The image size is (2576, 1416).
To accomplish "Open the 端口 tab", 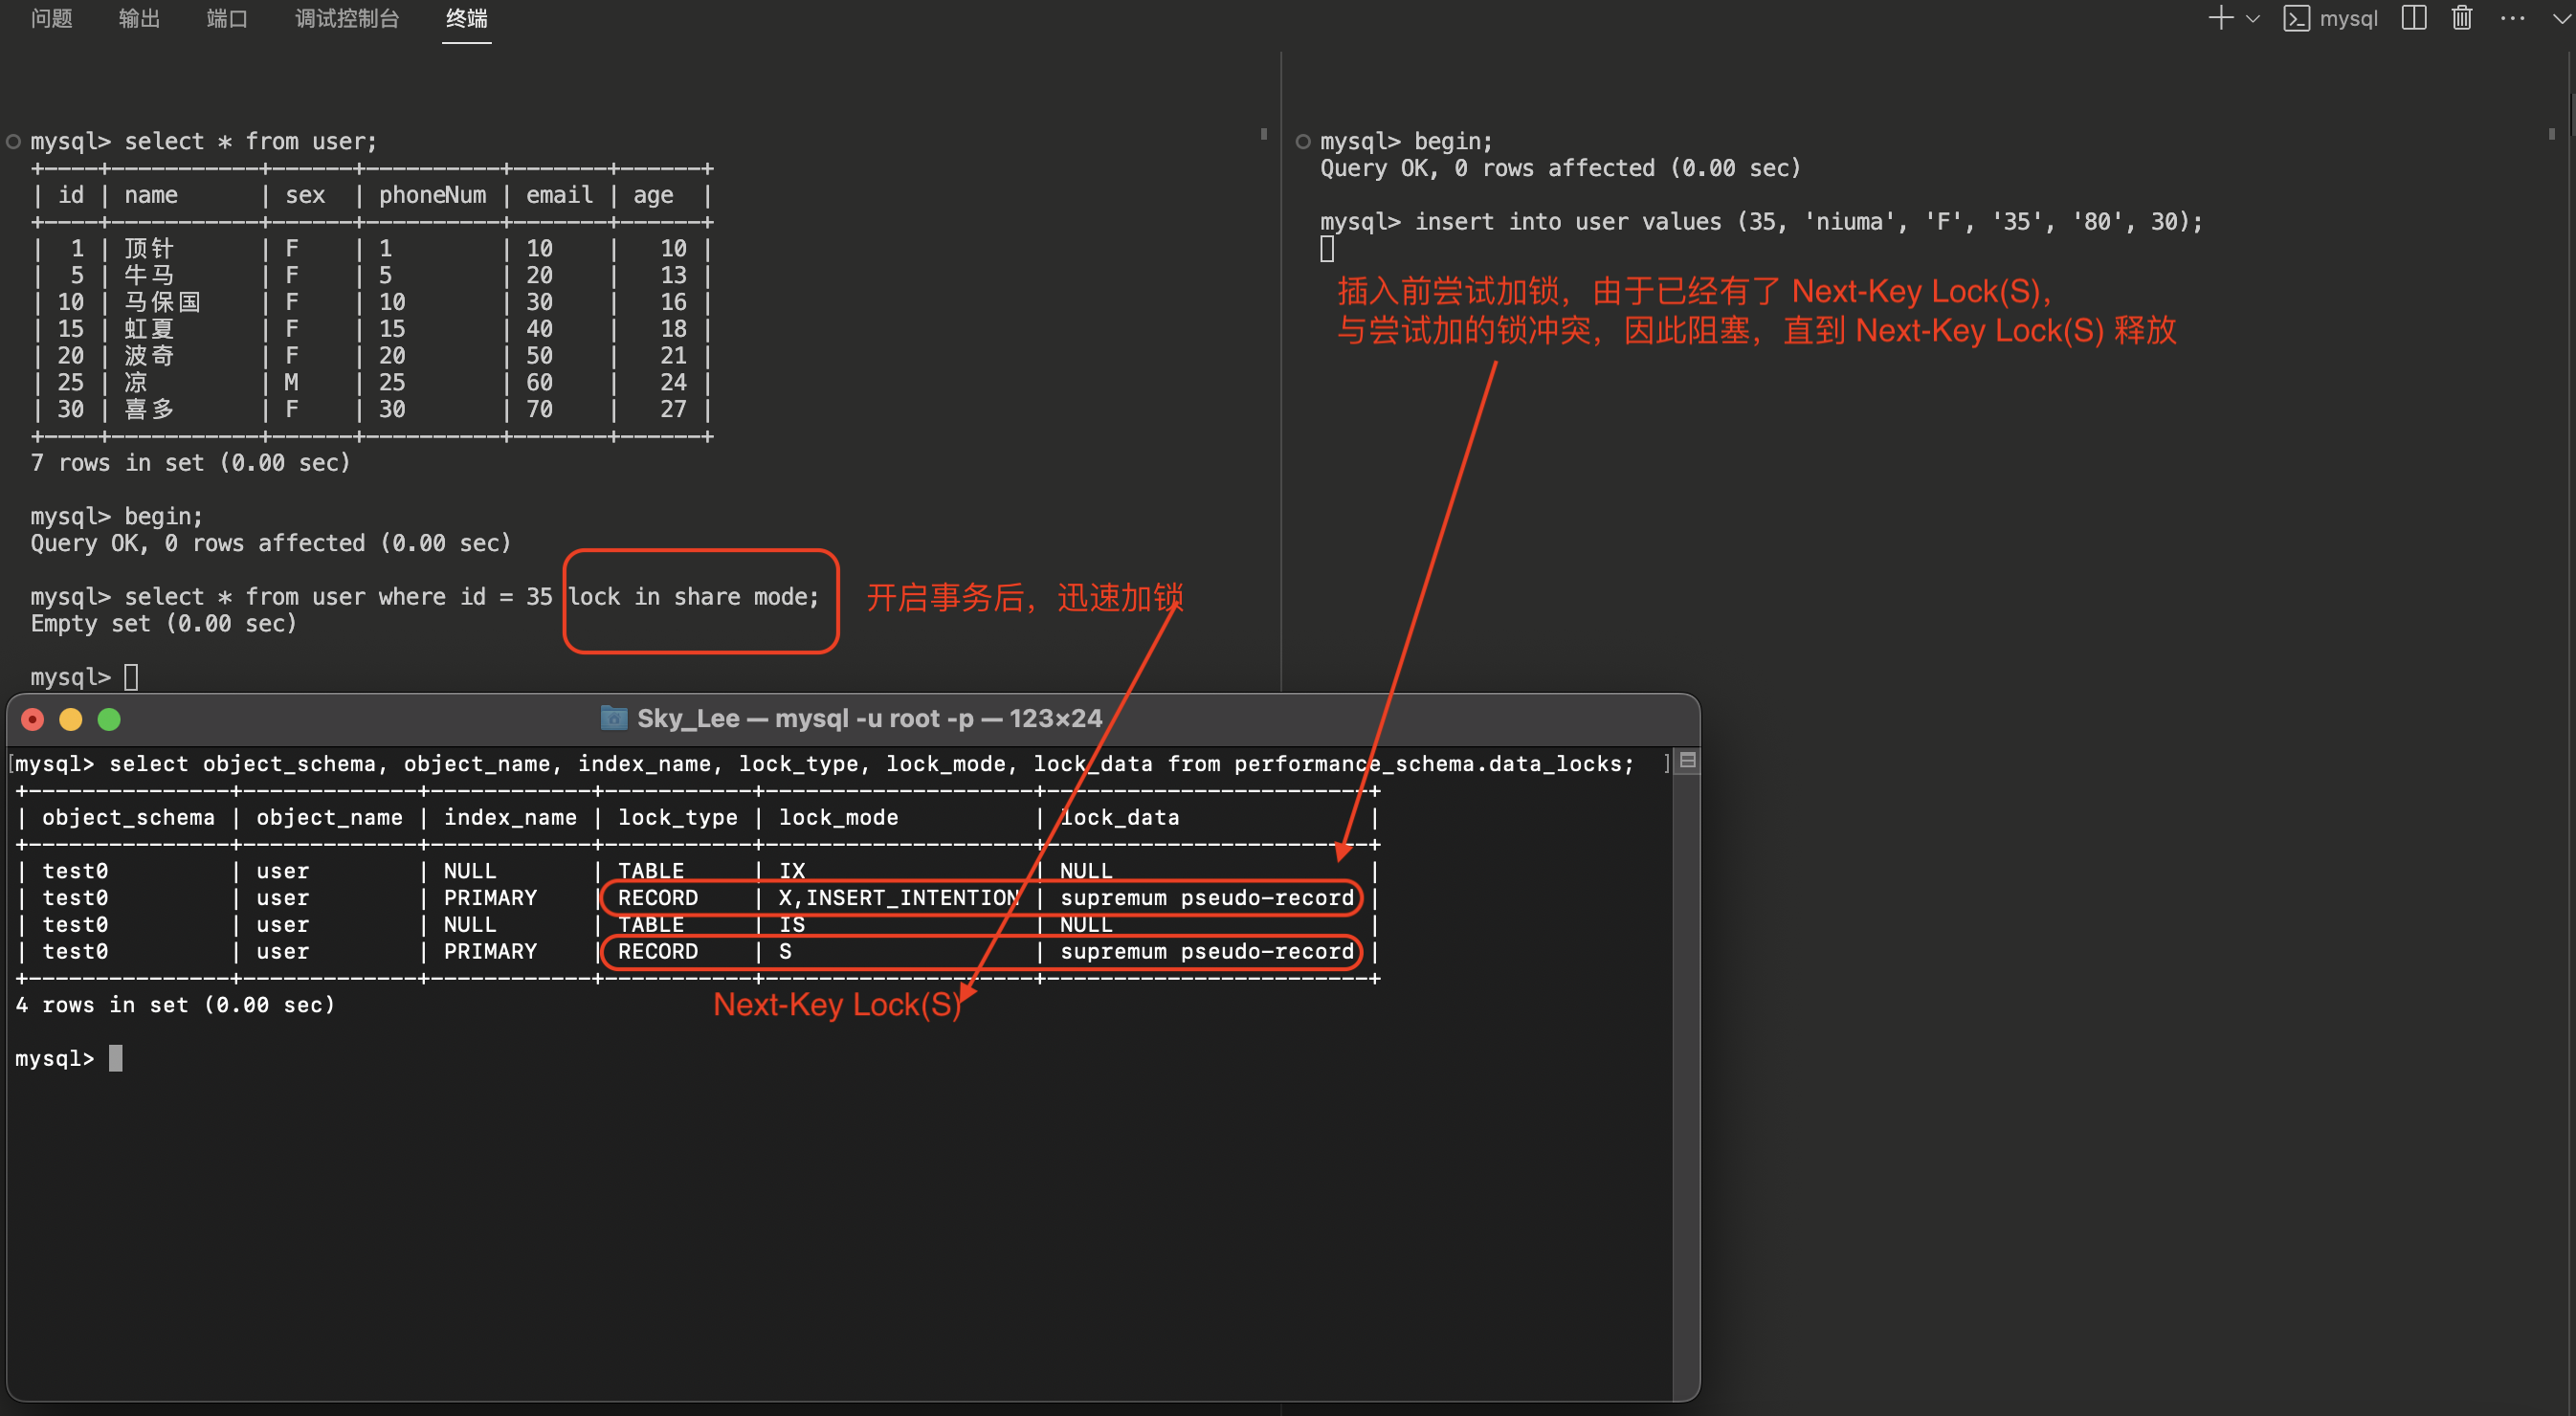I will 227,18.
